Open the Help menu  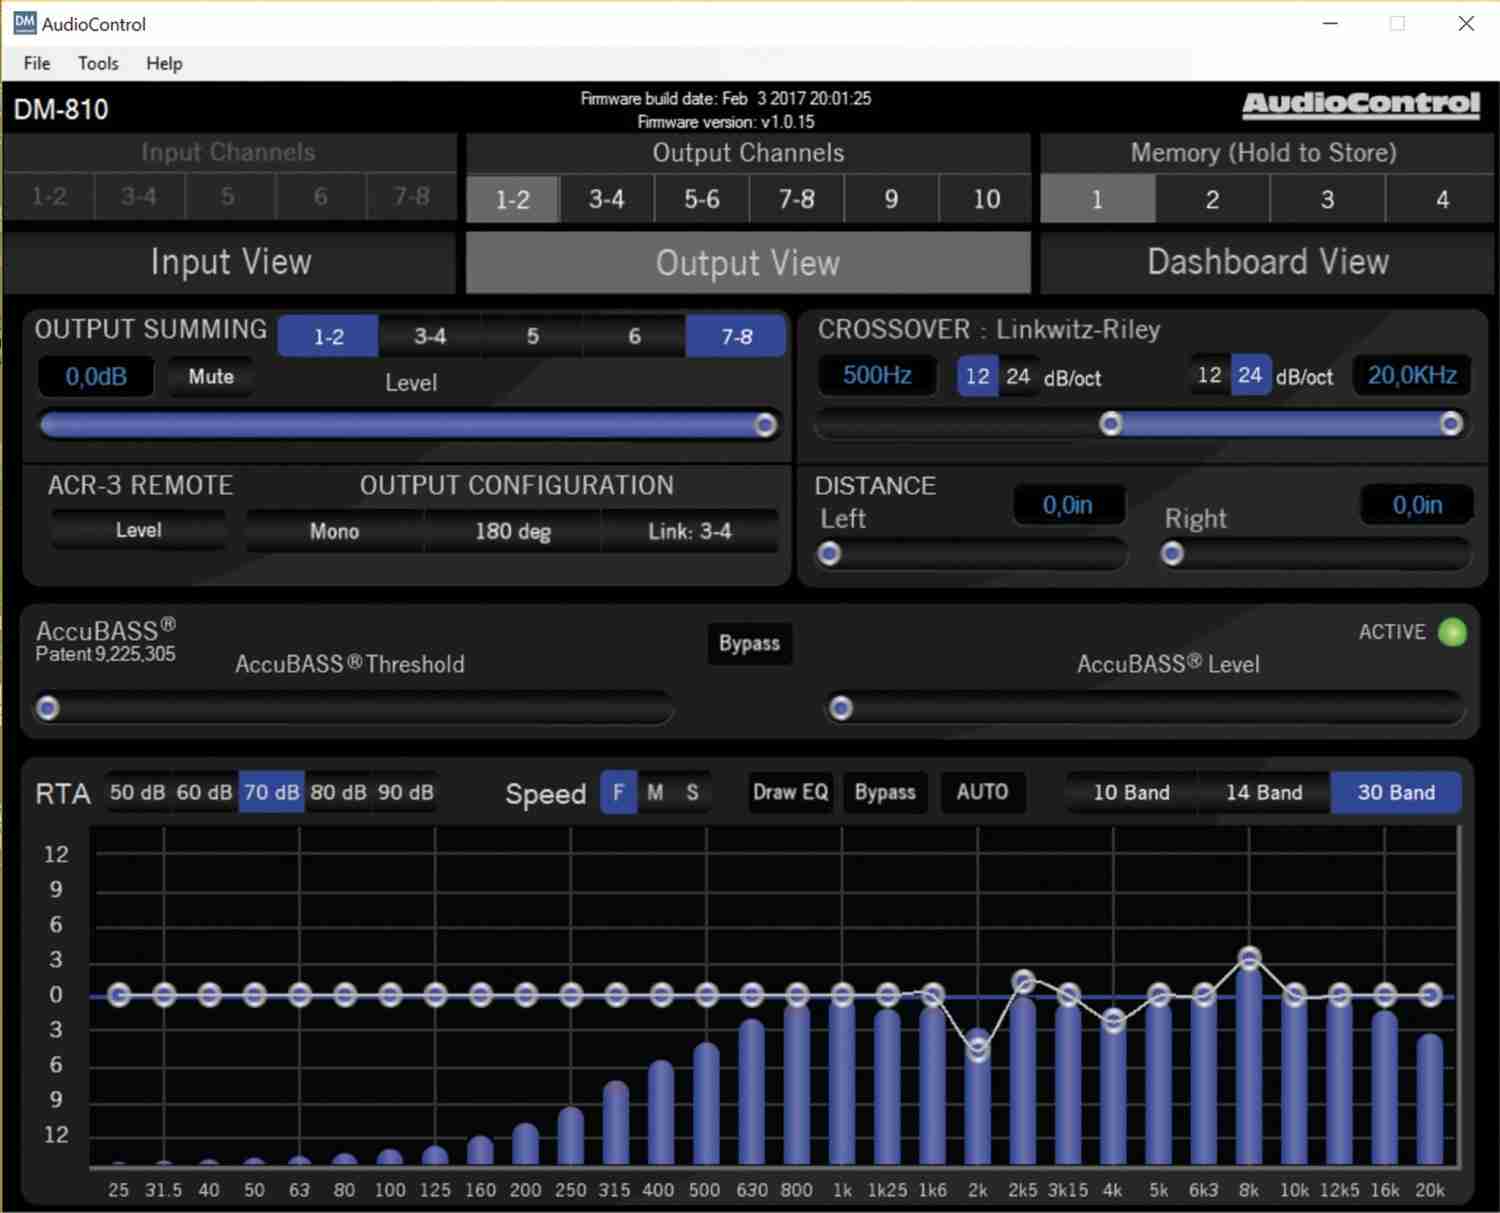164,63
